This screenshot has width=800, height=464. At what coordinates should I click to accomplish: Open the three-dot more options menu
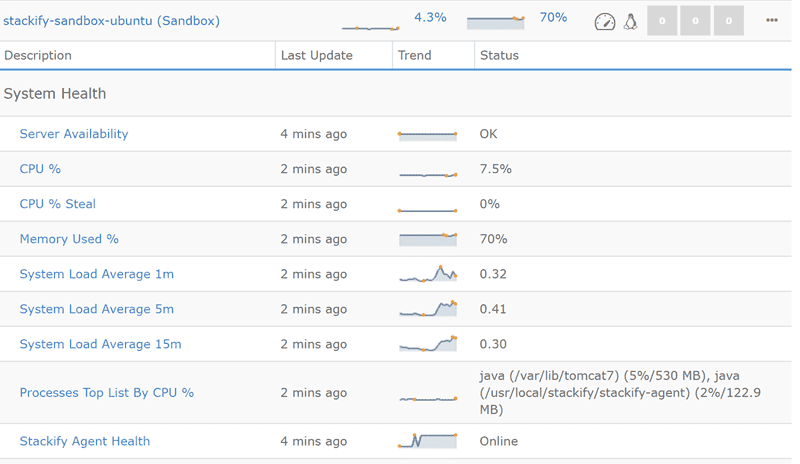pos(771,20)
